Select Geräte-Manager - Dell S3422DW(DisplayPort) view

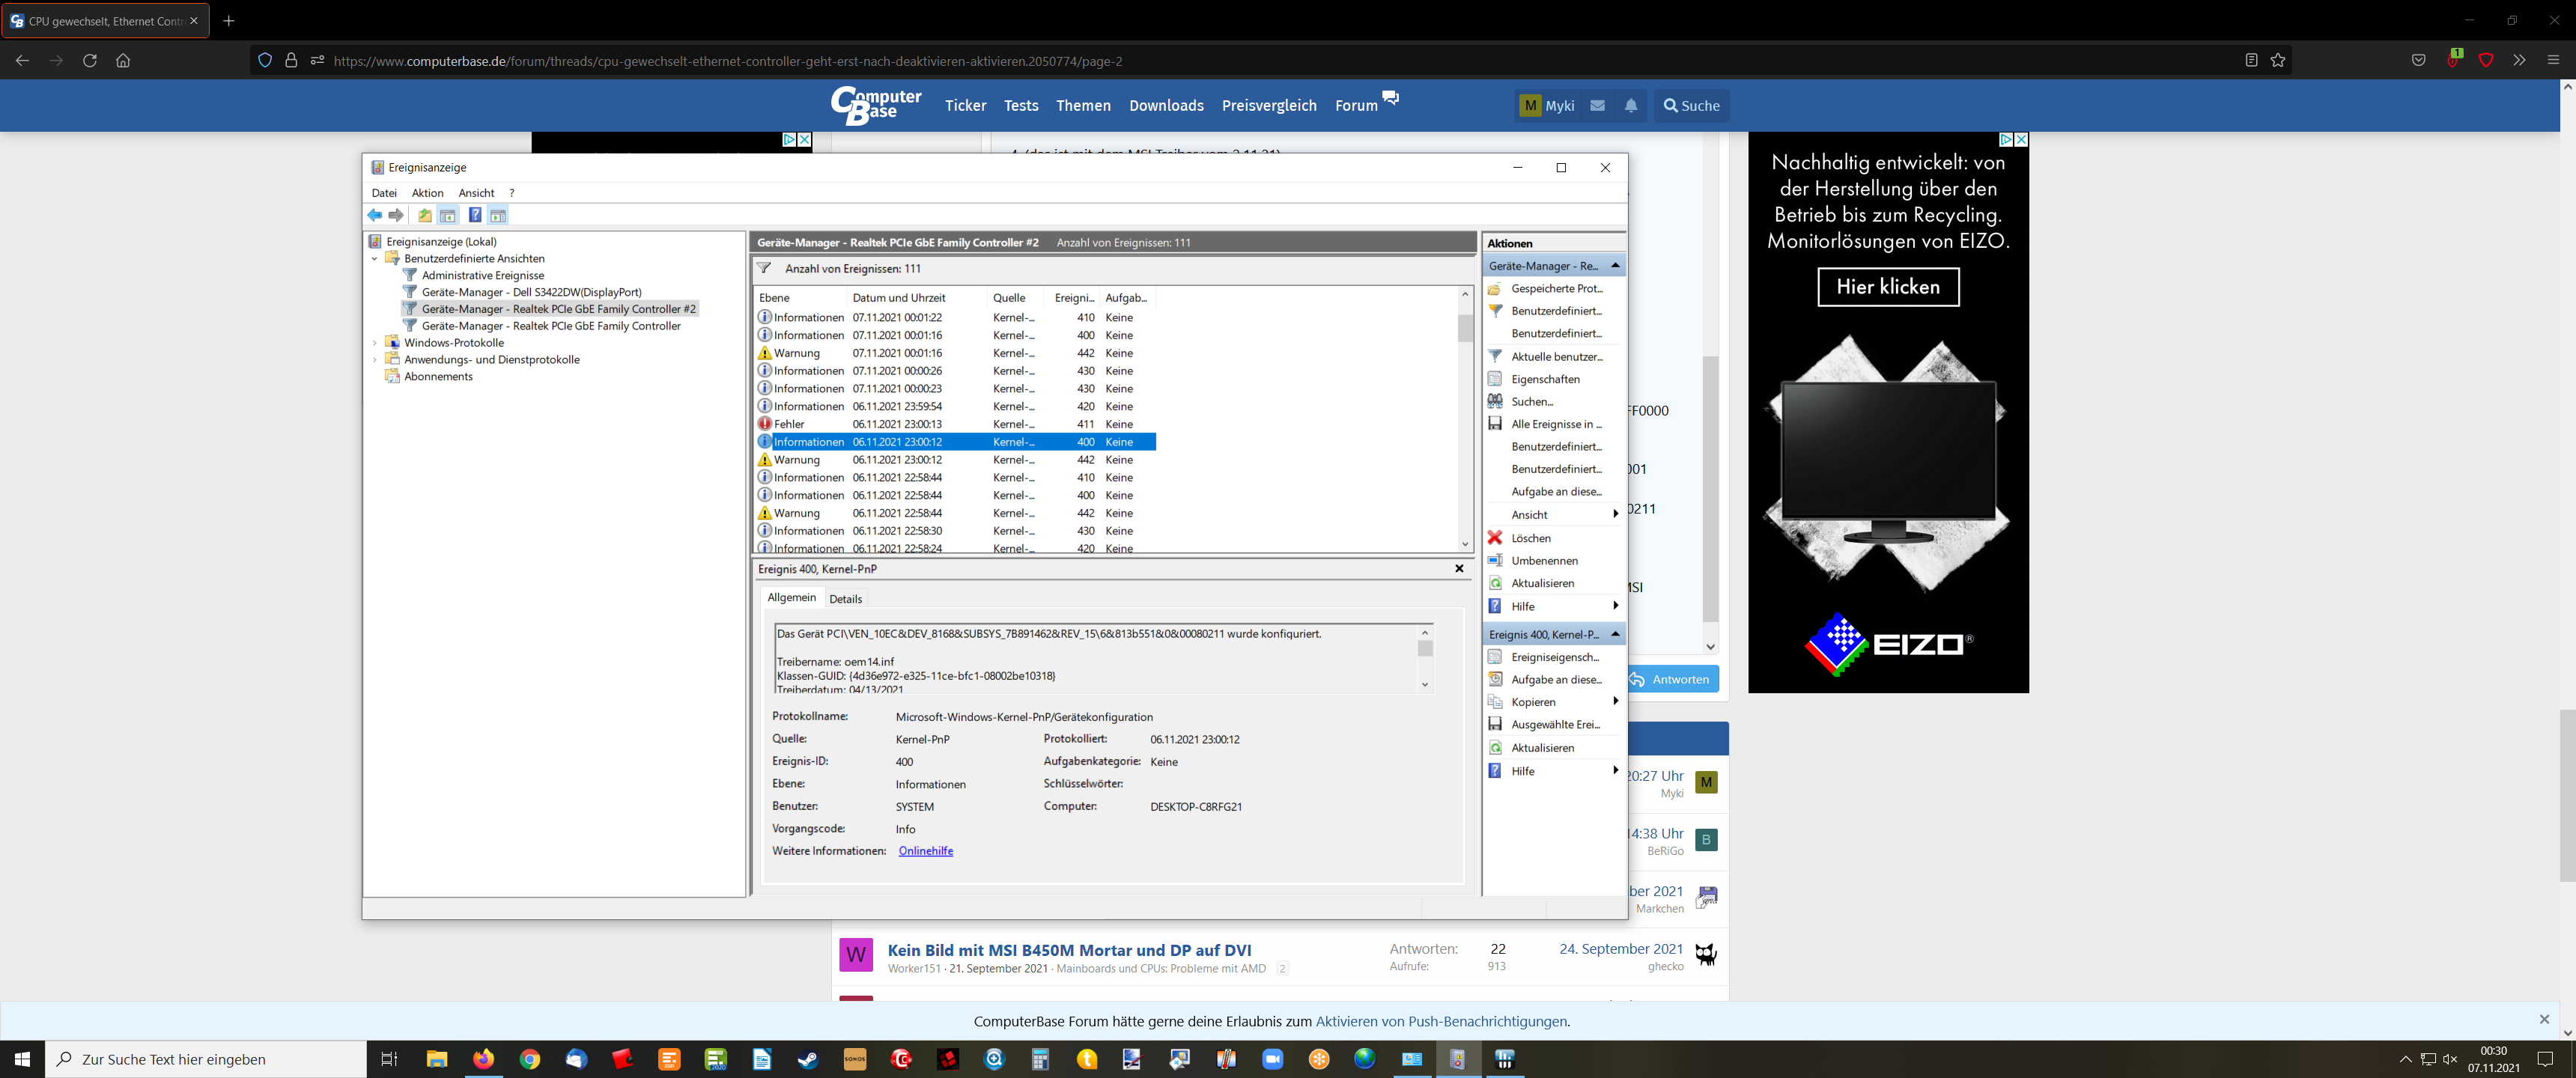[531, 292]
